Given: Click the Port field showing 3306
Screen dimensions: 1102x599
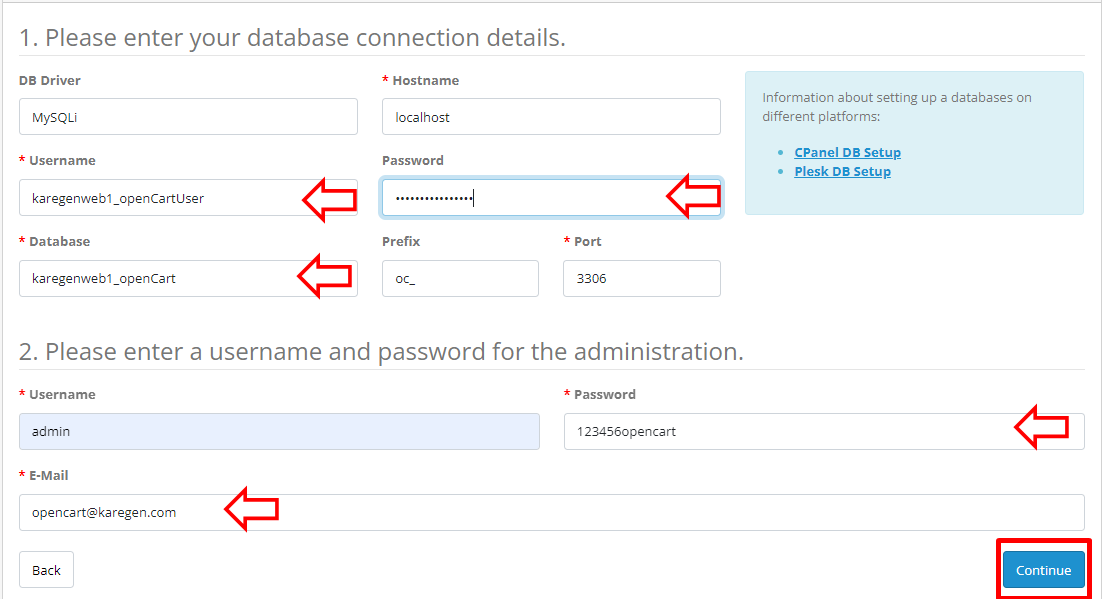Looking at the screenshot, I should pyautogui.click(x=642, y=278).
